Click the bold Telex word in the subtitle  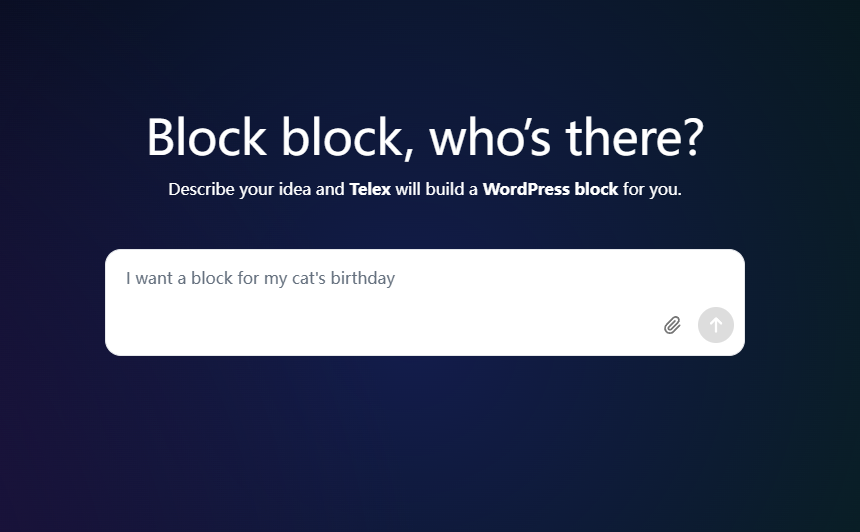370,189
